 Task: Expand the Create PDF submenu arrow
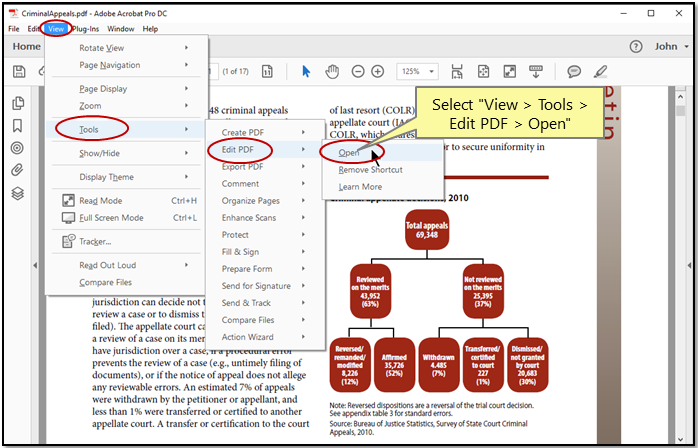[303, 132]
